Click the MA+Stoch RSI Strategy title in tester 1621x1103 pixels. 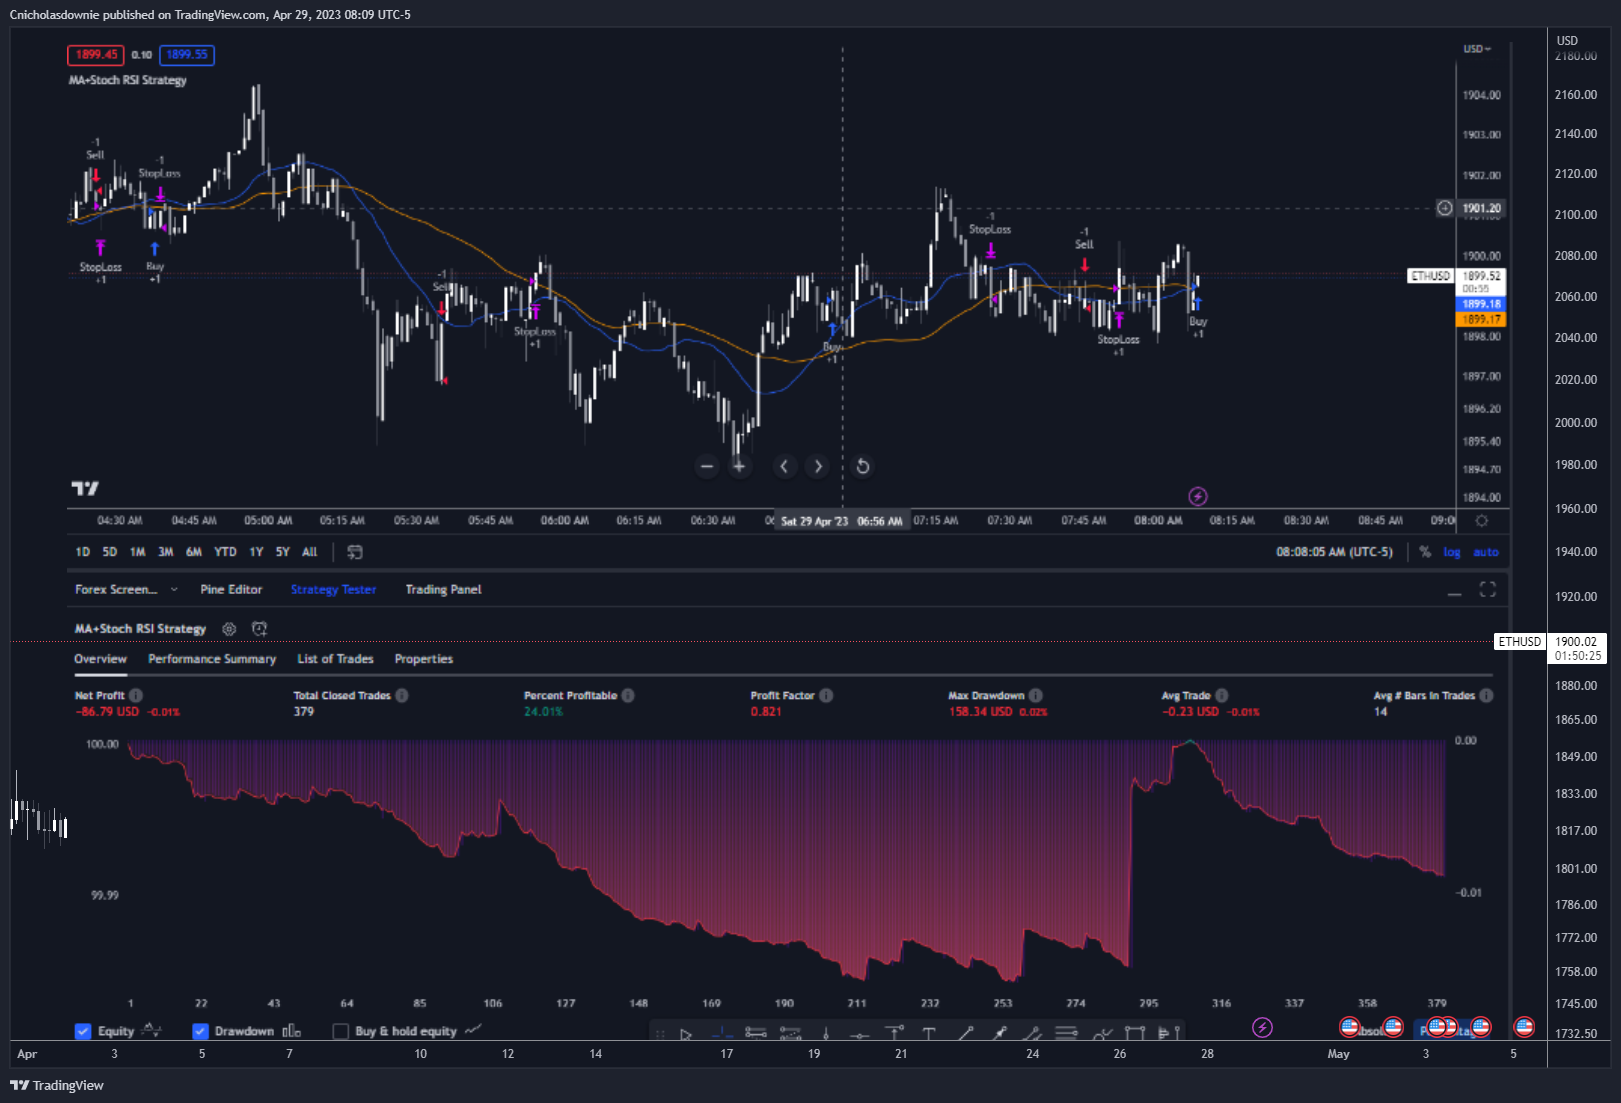[x=140, y=629]
